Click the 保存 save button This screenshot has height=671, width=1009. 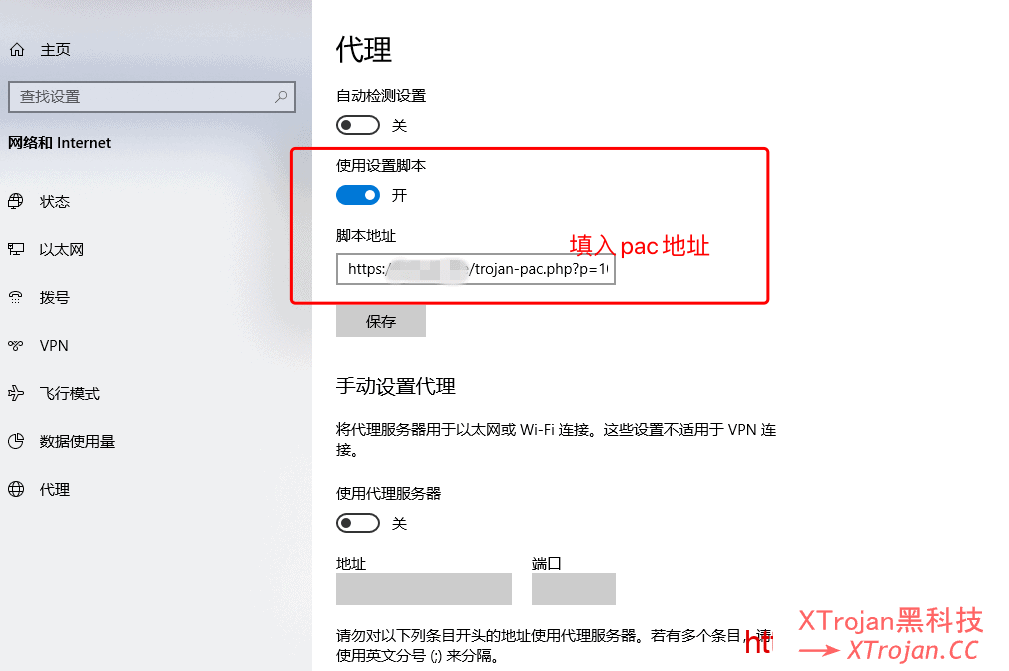pos(381,321)
